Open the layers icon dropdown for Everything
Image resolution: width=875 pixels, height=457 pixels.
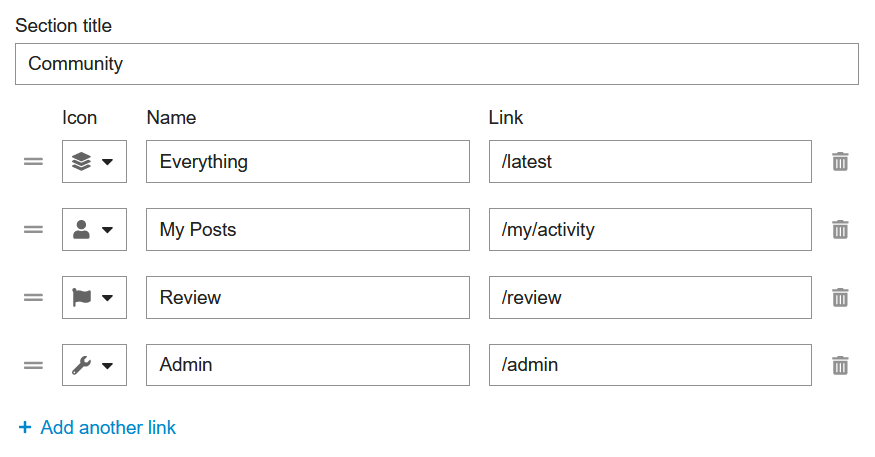tap(94, 162)
